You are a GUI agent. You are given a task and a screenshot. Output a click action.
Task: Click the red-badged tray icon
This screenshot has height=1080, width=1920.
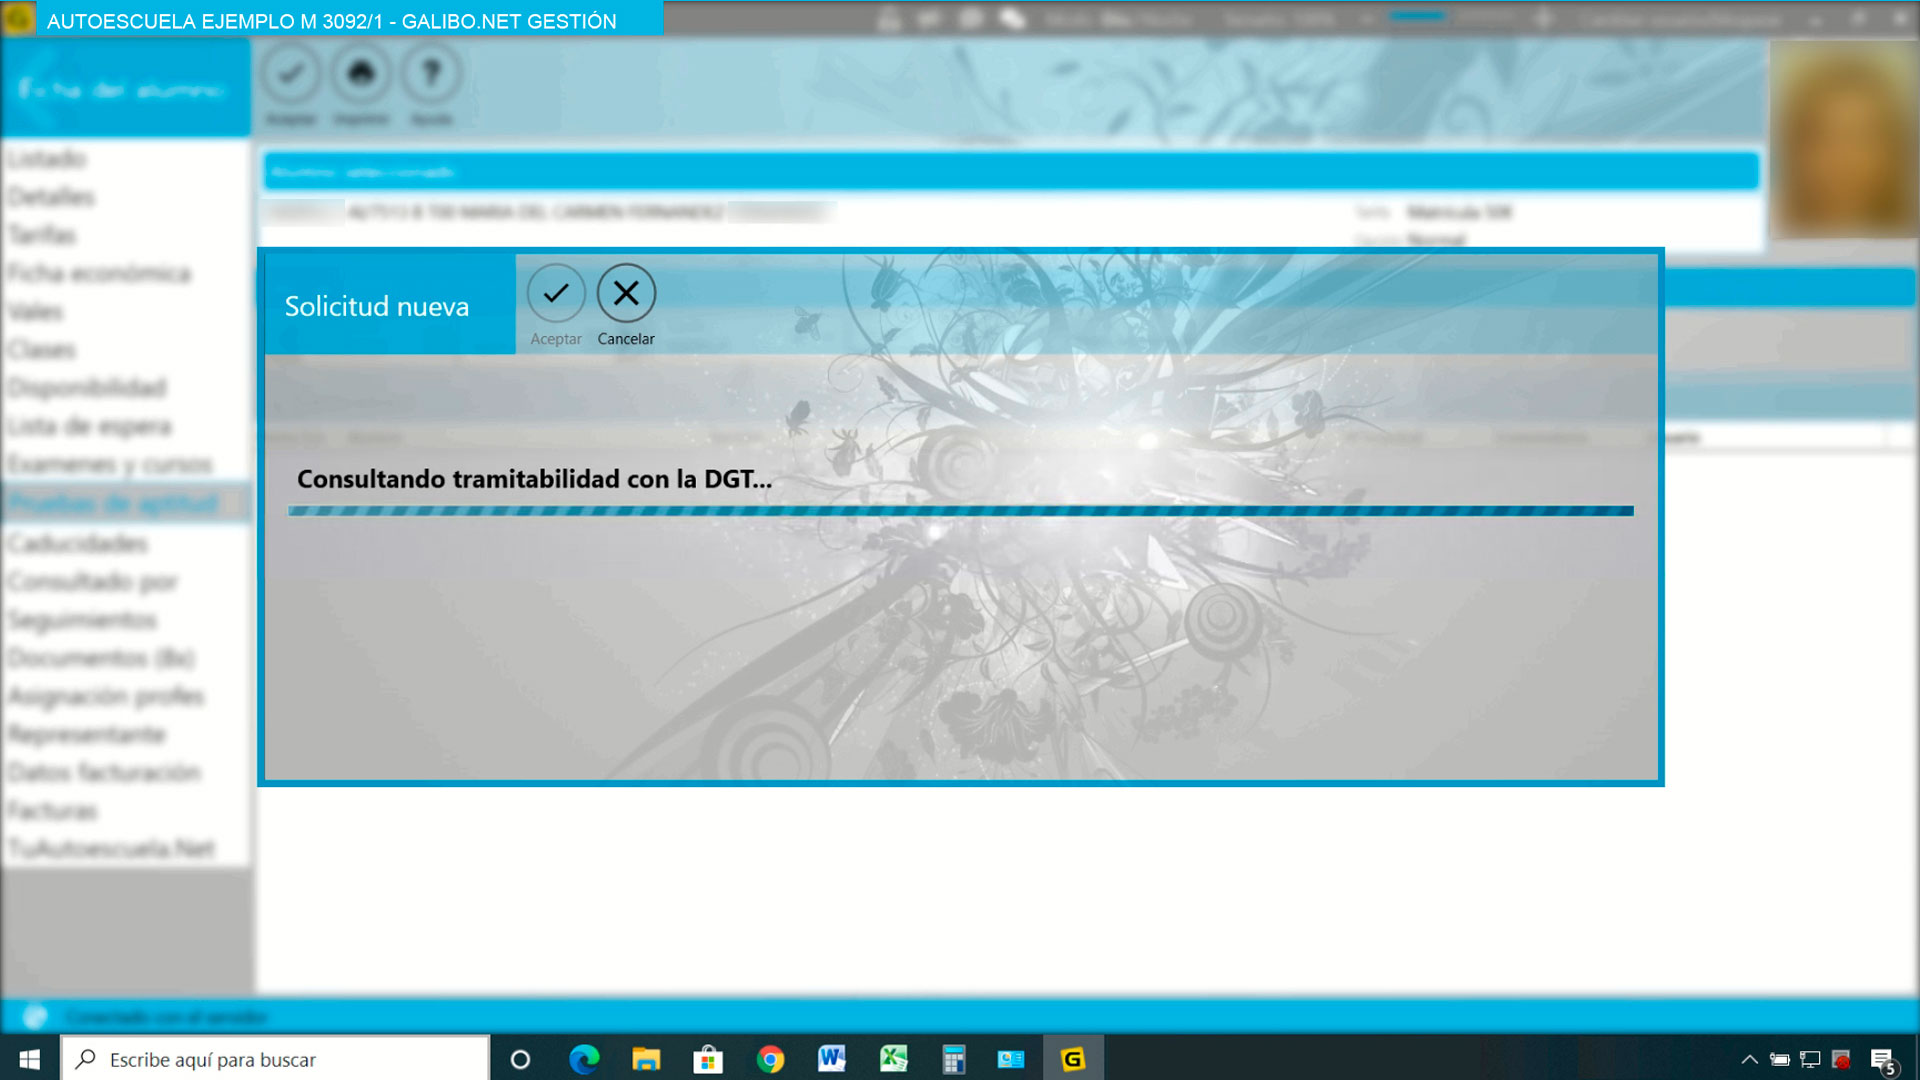(1841, 1059)
